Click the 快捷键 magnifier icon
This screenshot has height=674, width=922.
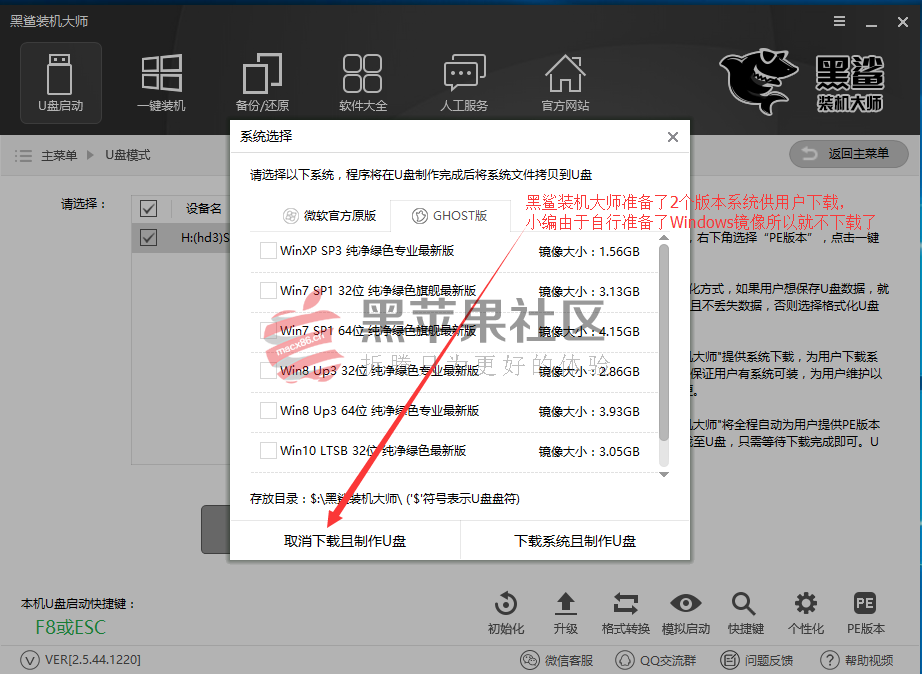click(x=744, y=604)
